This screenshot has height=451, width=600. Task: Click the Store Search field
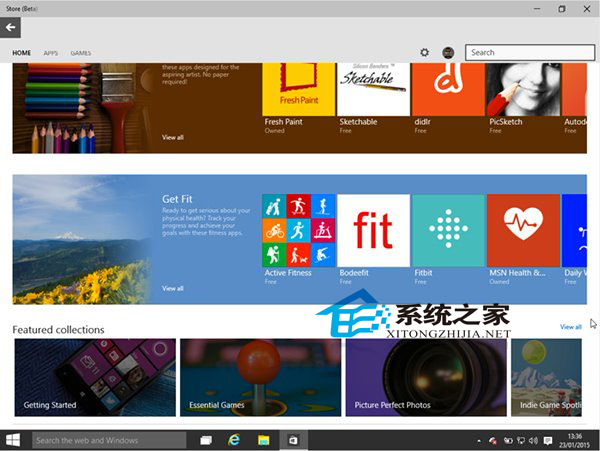point(530,52)
